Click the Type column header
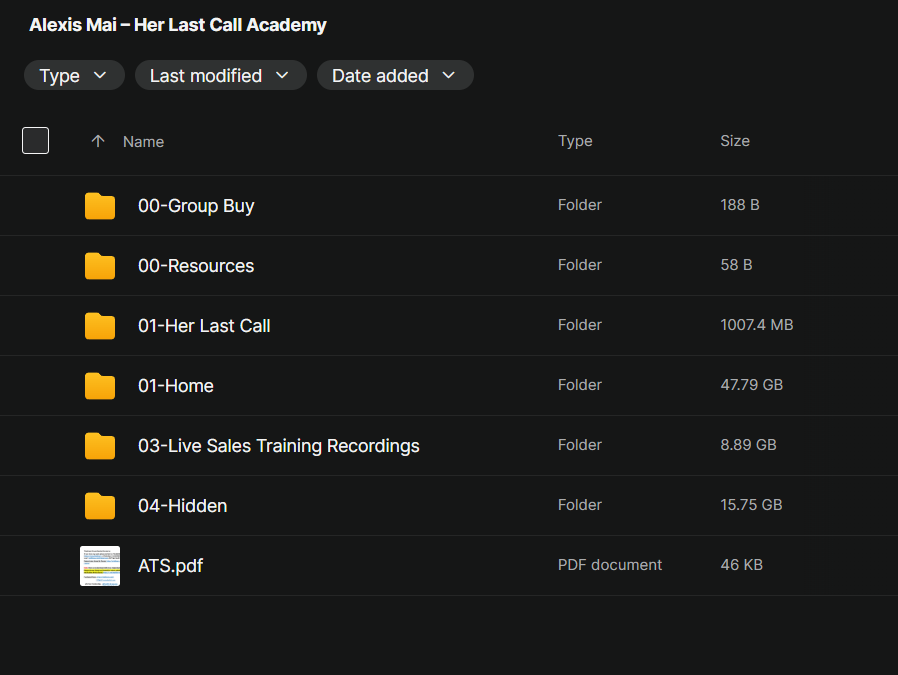 pyautogui.click(x=575, y=141)
